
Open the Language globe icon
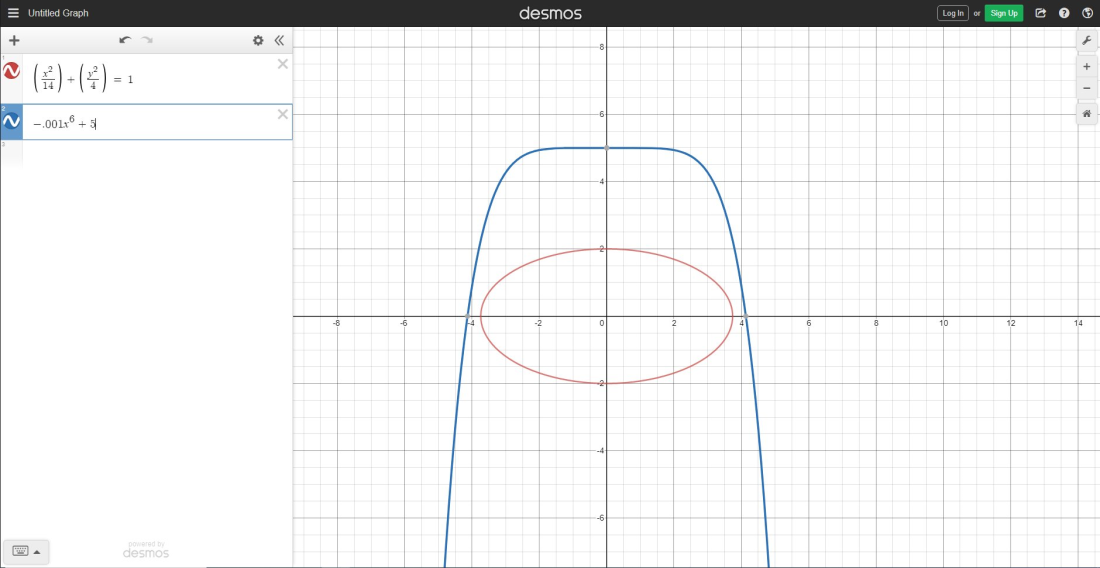(1087, 13)
